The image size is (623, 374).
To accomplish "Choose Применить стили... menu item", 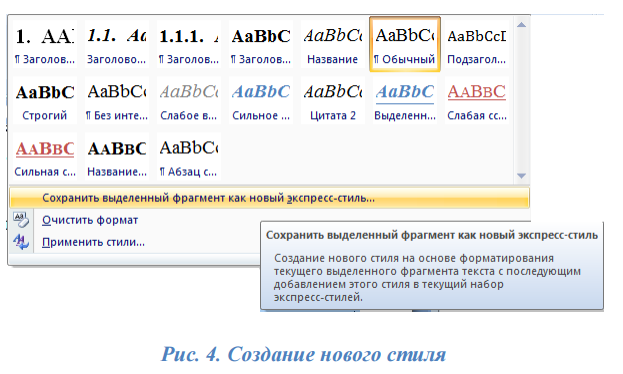I will pos(93,242).
